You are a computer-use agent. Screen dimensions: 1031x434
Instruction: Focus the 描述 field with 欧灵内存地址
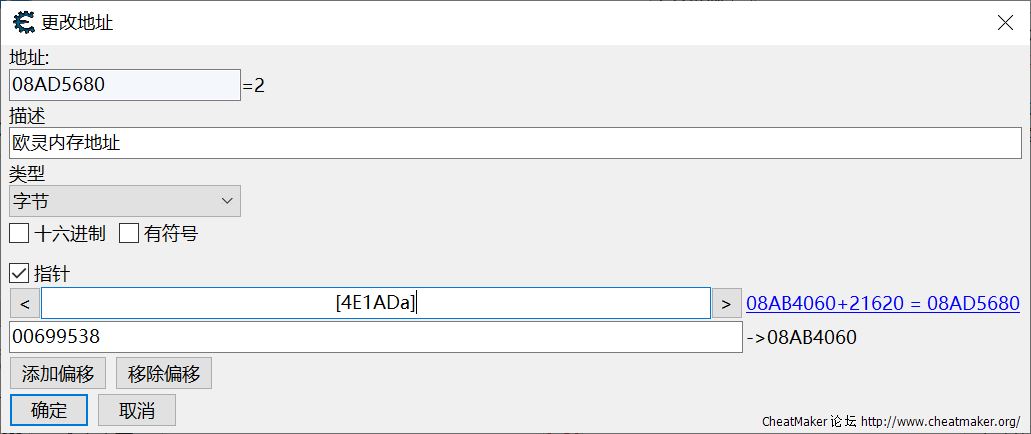tap(515, 143)
